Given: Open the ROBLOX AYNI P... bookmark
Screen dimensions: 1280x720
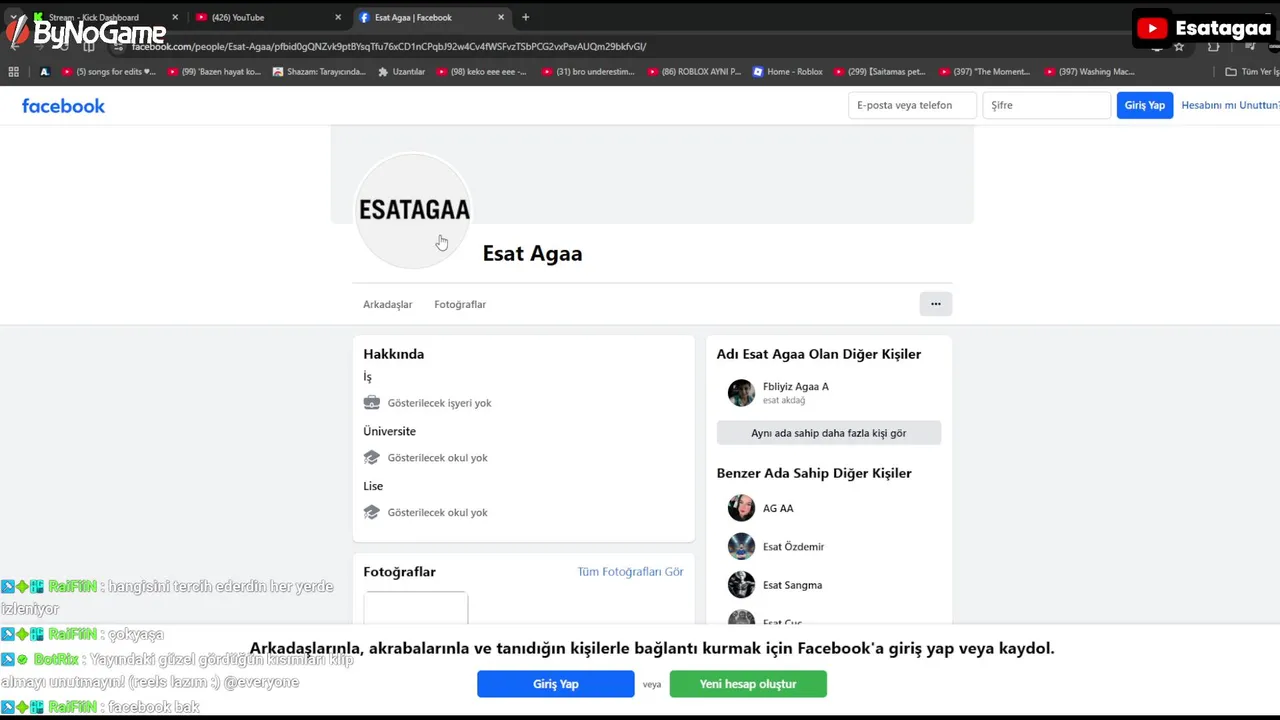Looking at the screenshot, I should 694,72.
